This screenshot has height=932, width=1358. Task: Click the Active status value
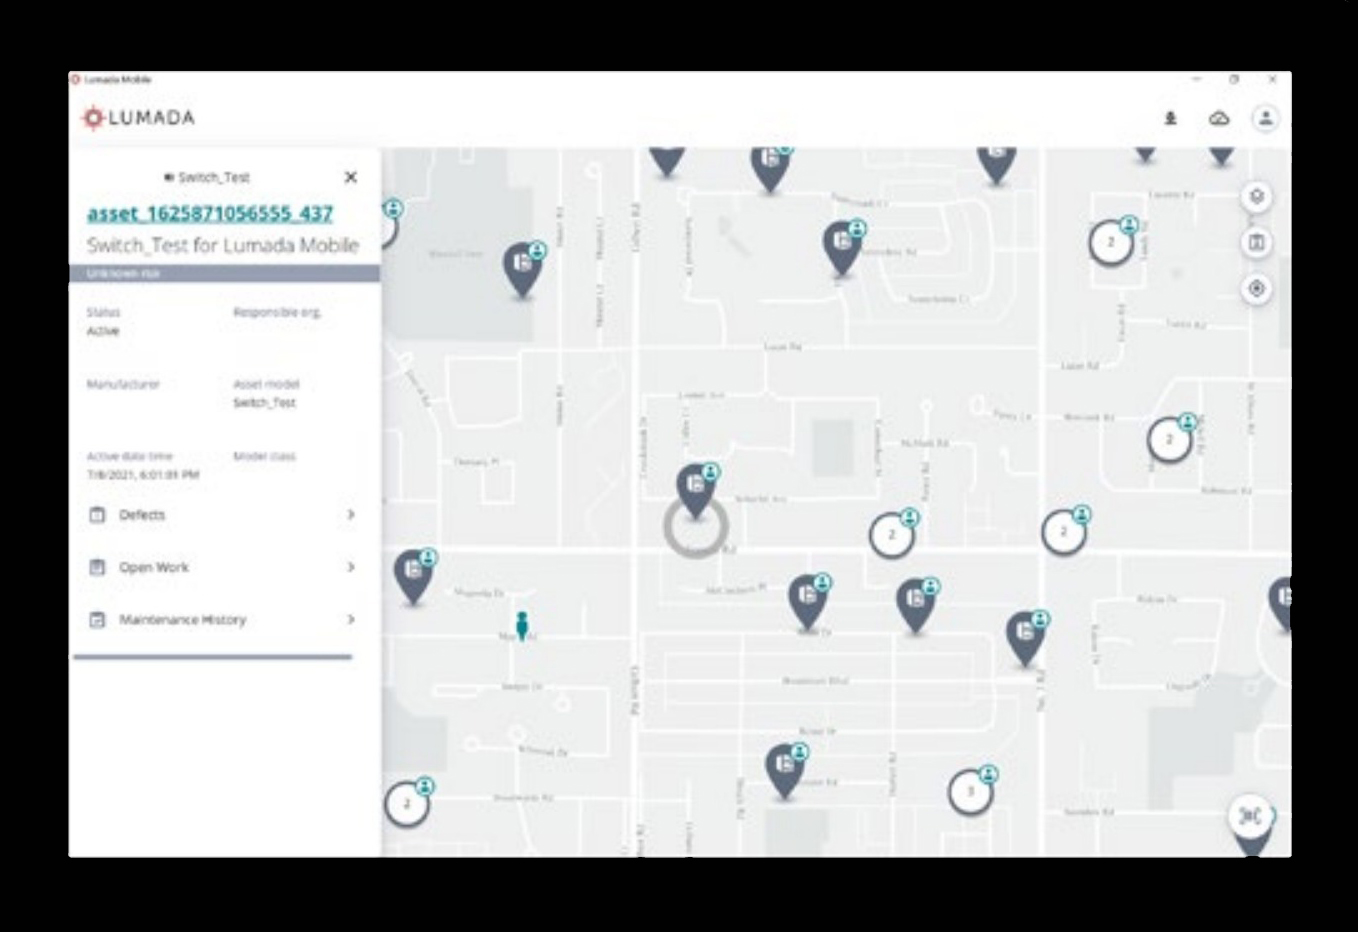(103, 331)
